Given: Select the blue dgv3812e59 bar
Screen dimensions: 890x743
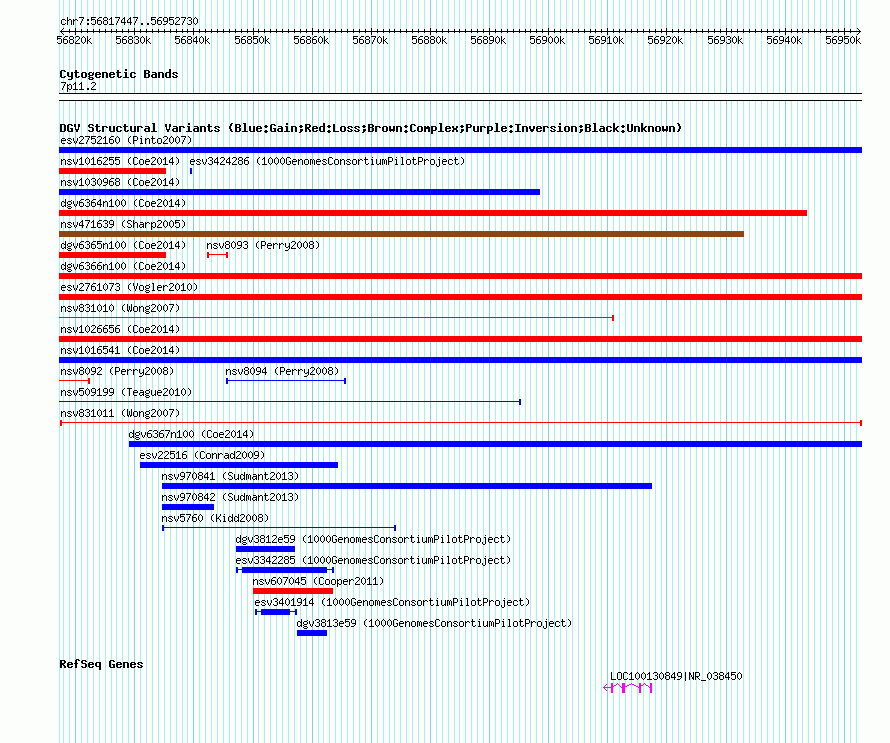Looking at the screenshot, I should (x=265, y=549).
